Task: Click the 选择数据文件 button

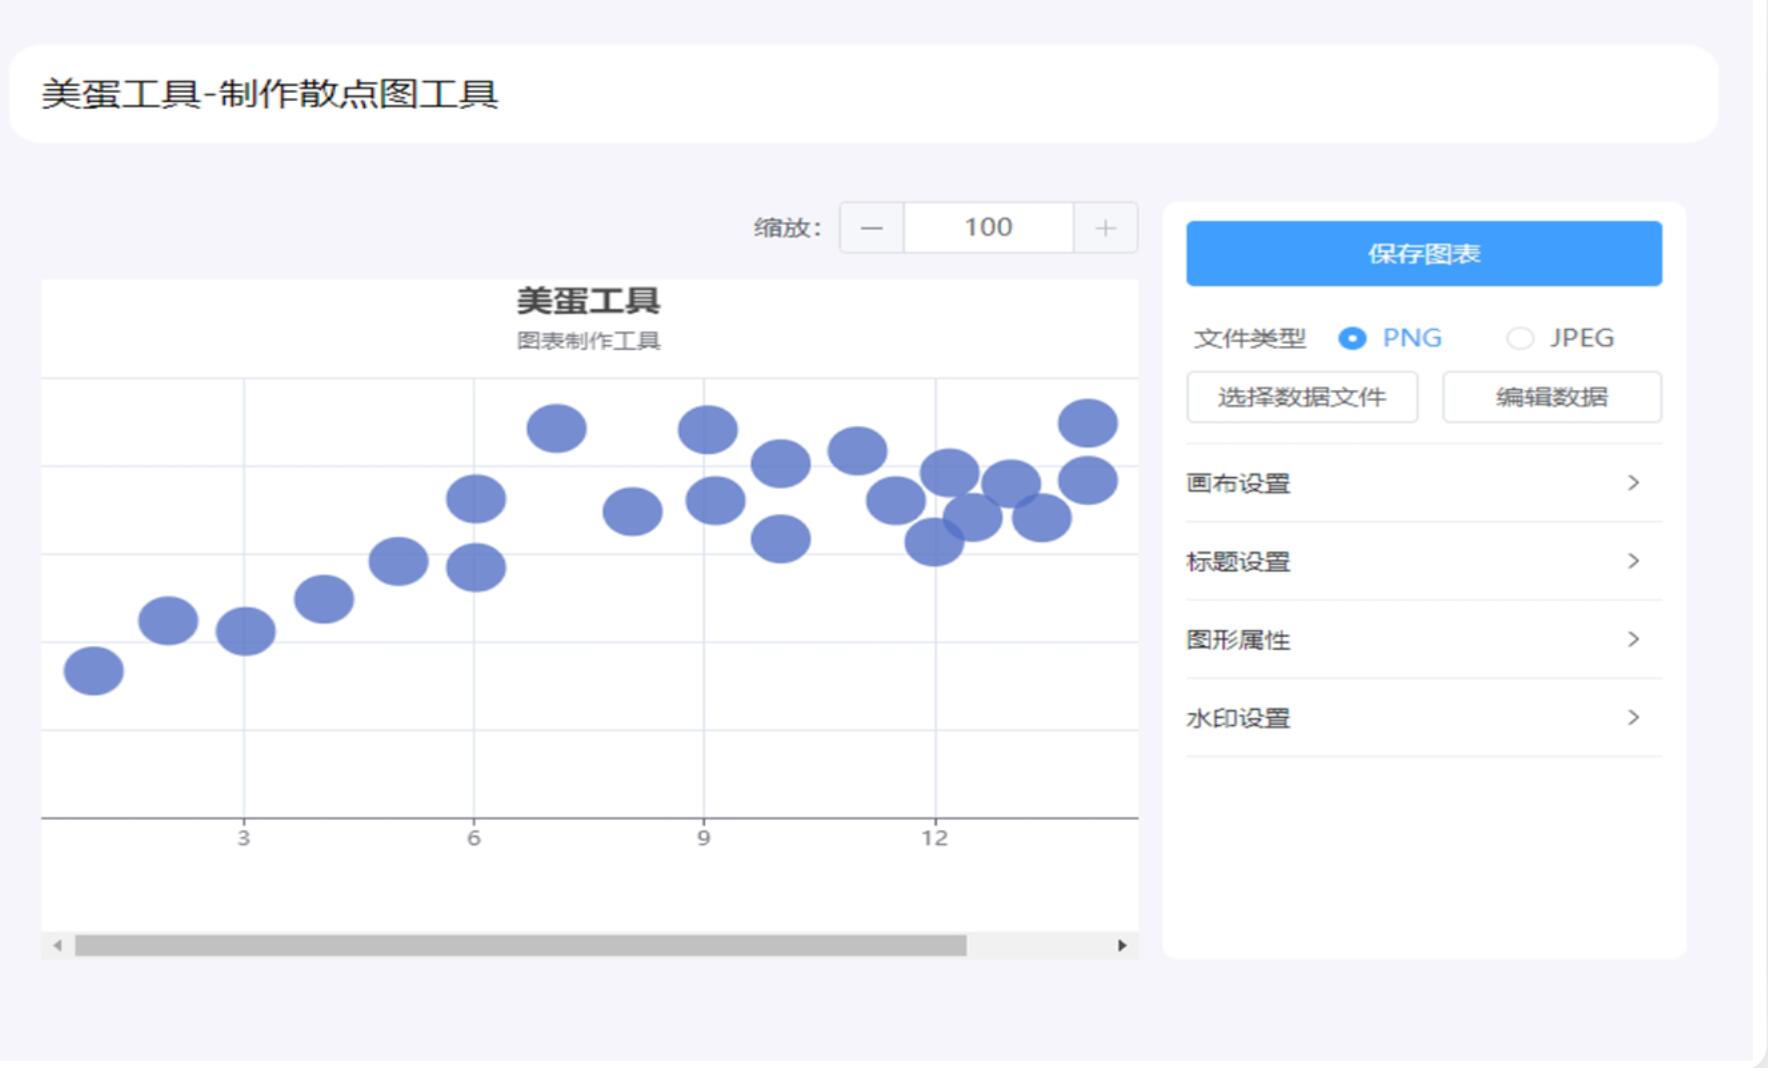Action: tap(1302, 397)
